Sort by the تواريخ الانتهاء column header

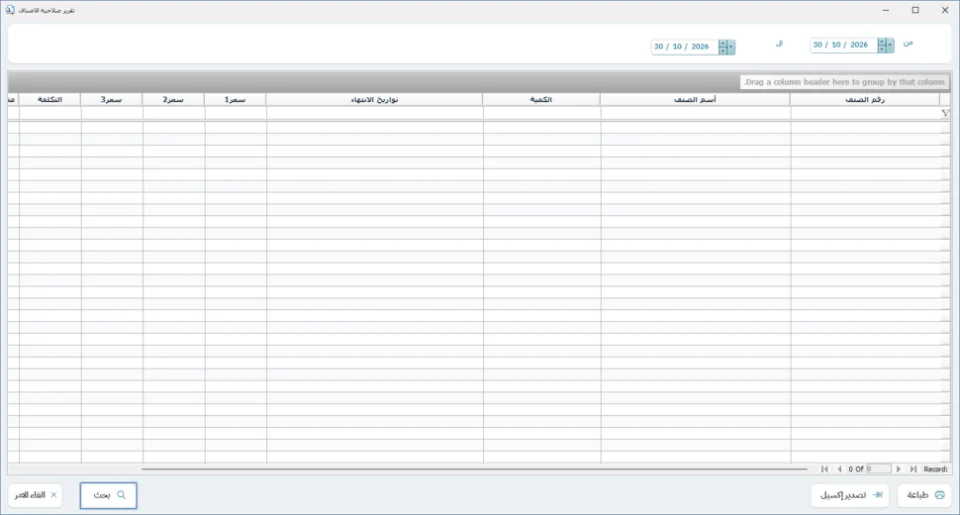(x=374, y=99)
